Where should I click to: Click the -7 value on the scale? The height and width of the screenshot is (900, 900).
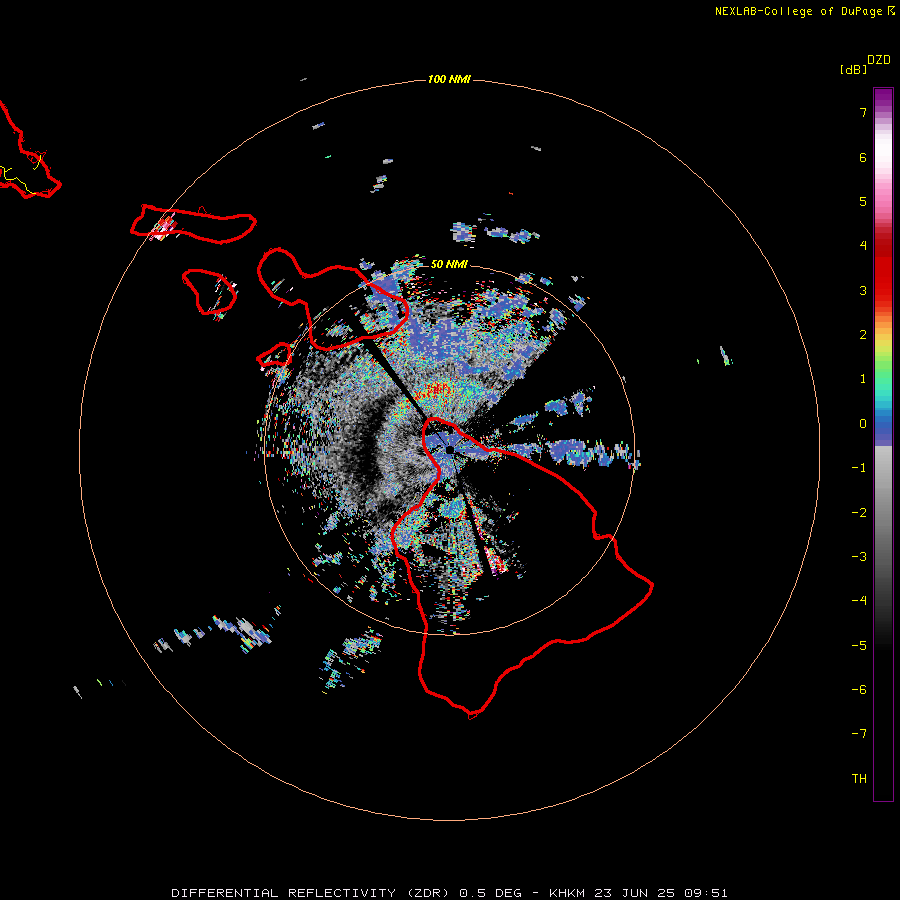[x=859, y=734]
